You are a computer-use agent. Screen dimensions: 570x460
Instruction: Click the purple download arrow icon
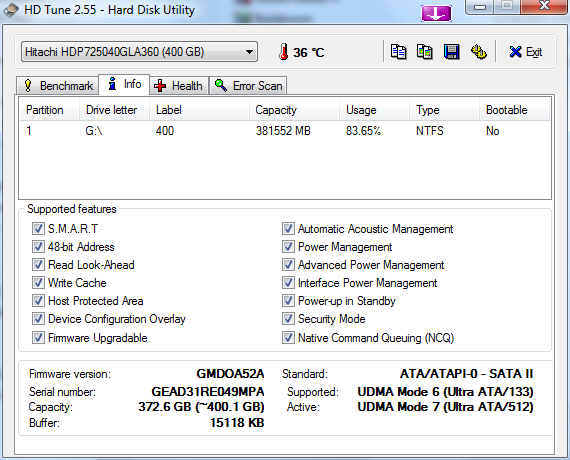[436, 13]
